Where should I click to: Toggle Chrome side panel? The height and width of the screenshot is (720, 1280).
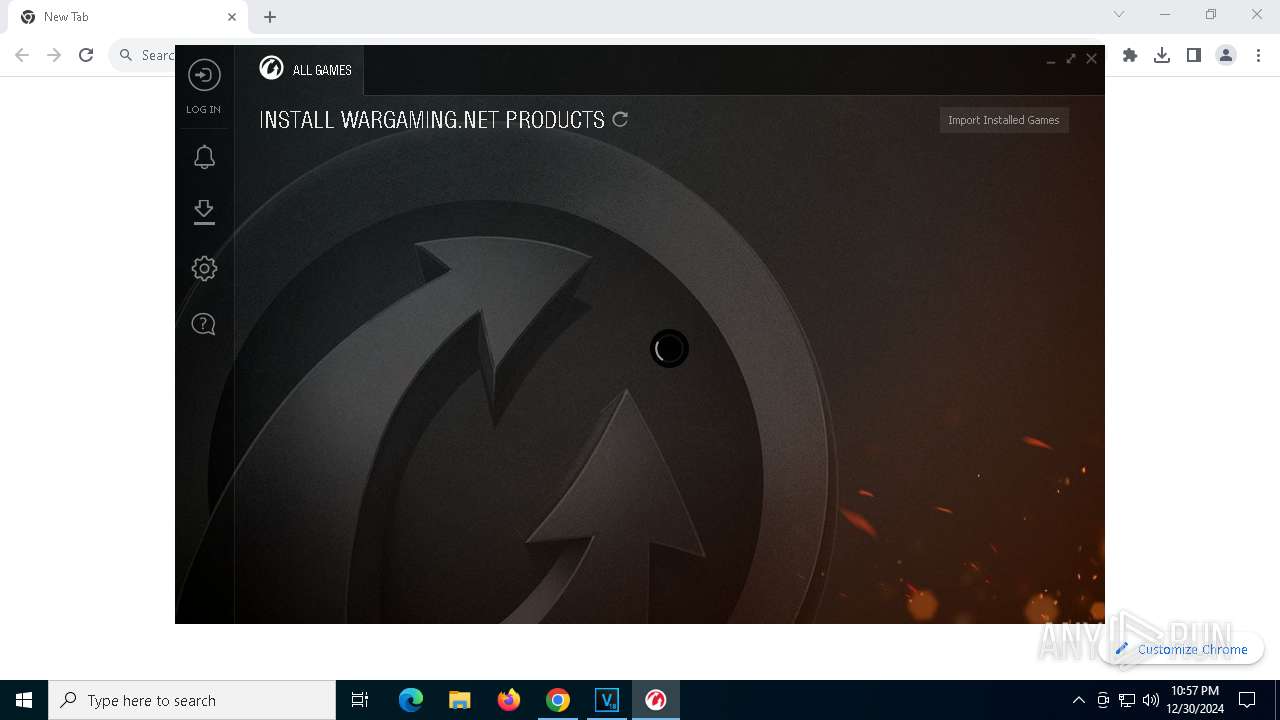point(1194,55)
